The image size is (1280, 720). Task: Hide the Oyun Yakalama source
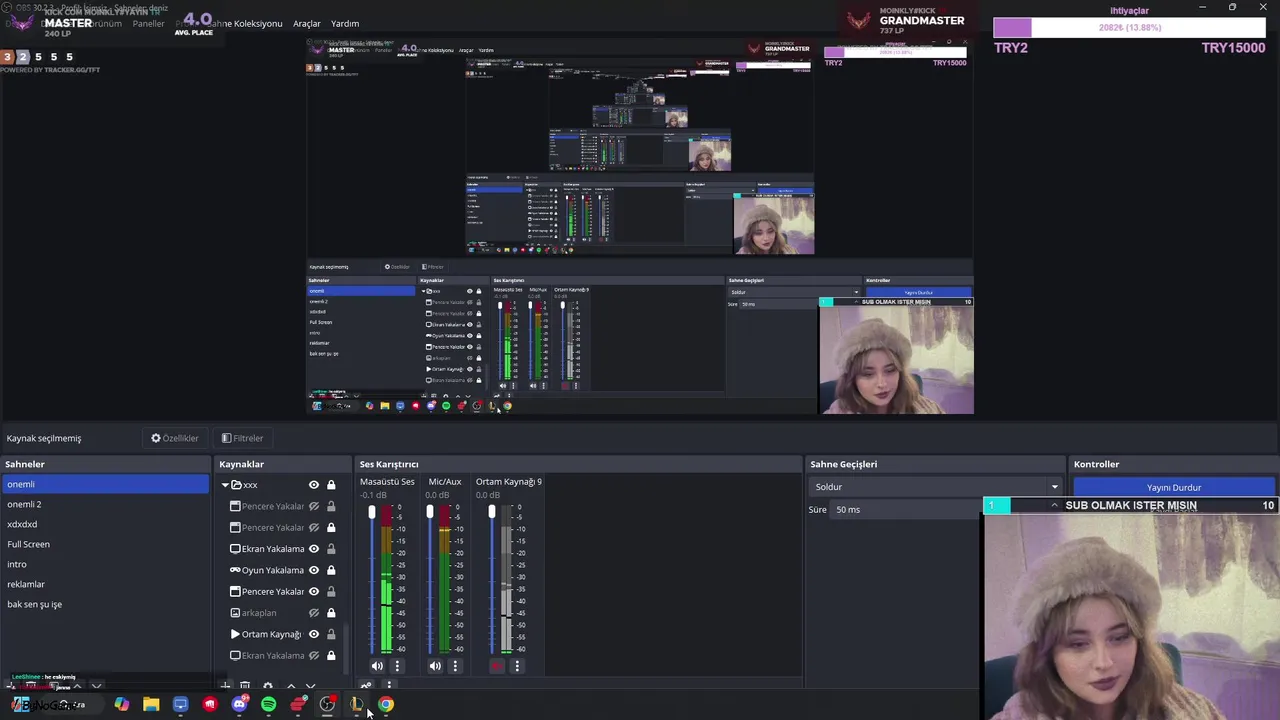tap(314, 570)
